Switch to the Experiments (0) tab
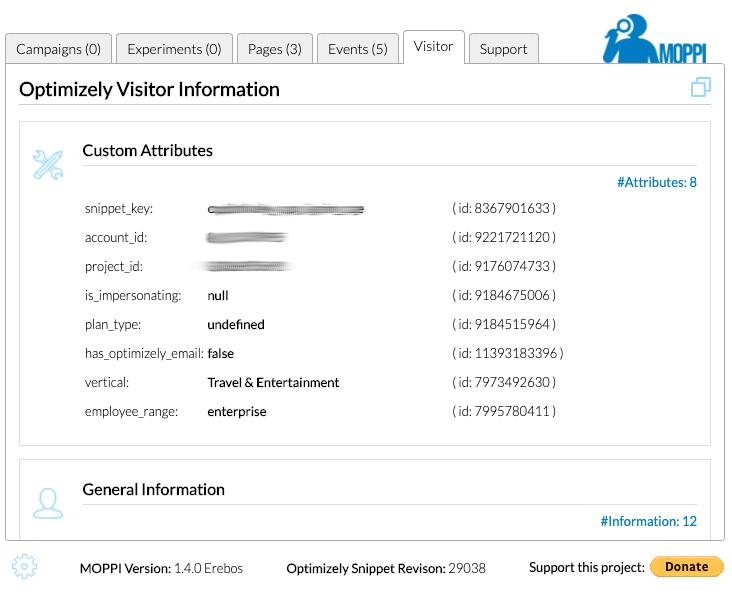 [x=174, y=49]
